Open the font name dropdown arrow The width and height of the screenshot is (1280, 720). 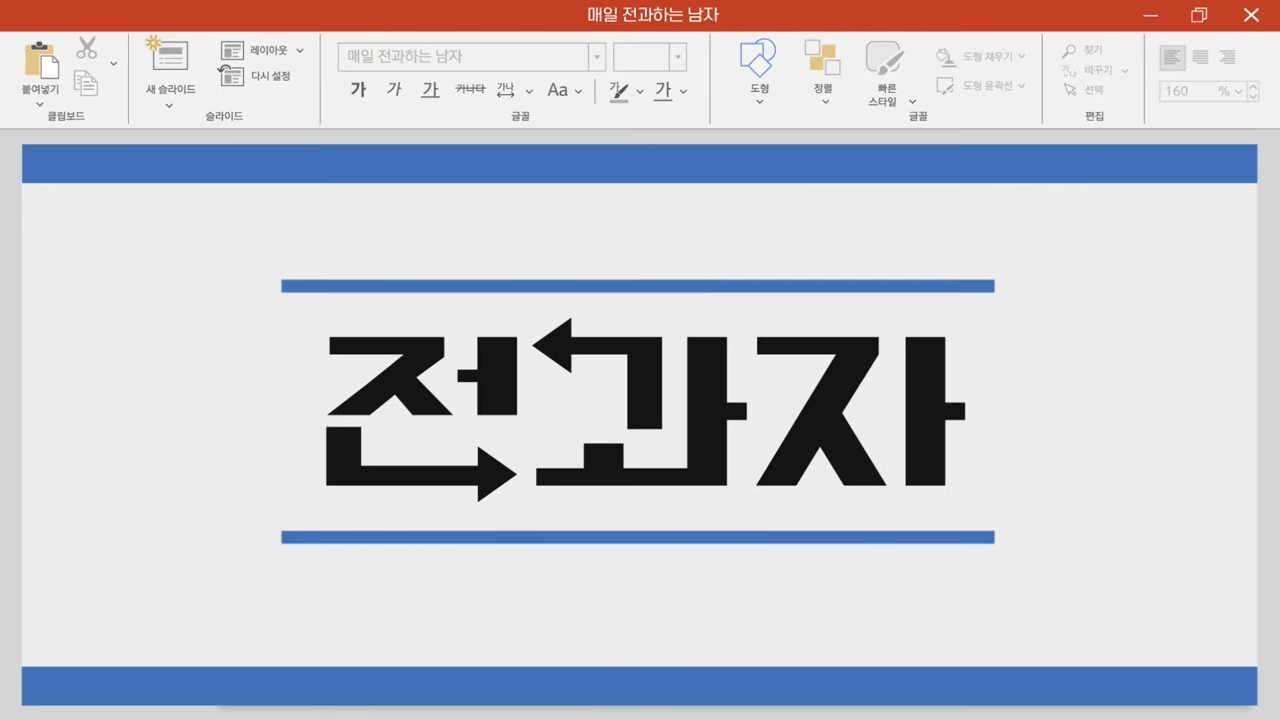(x=597, y=56)
